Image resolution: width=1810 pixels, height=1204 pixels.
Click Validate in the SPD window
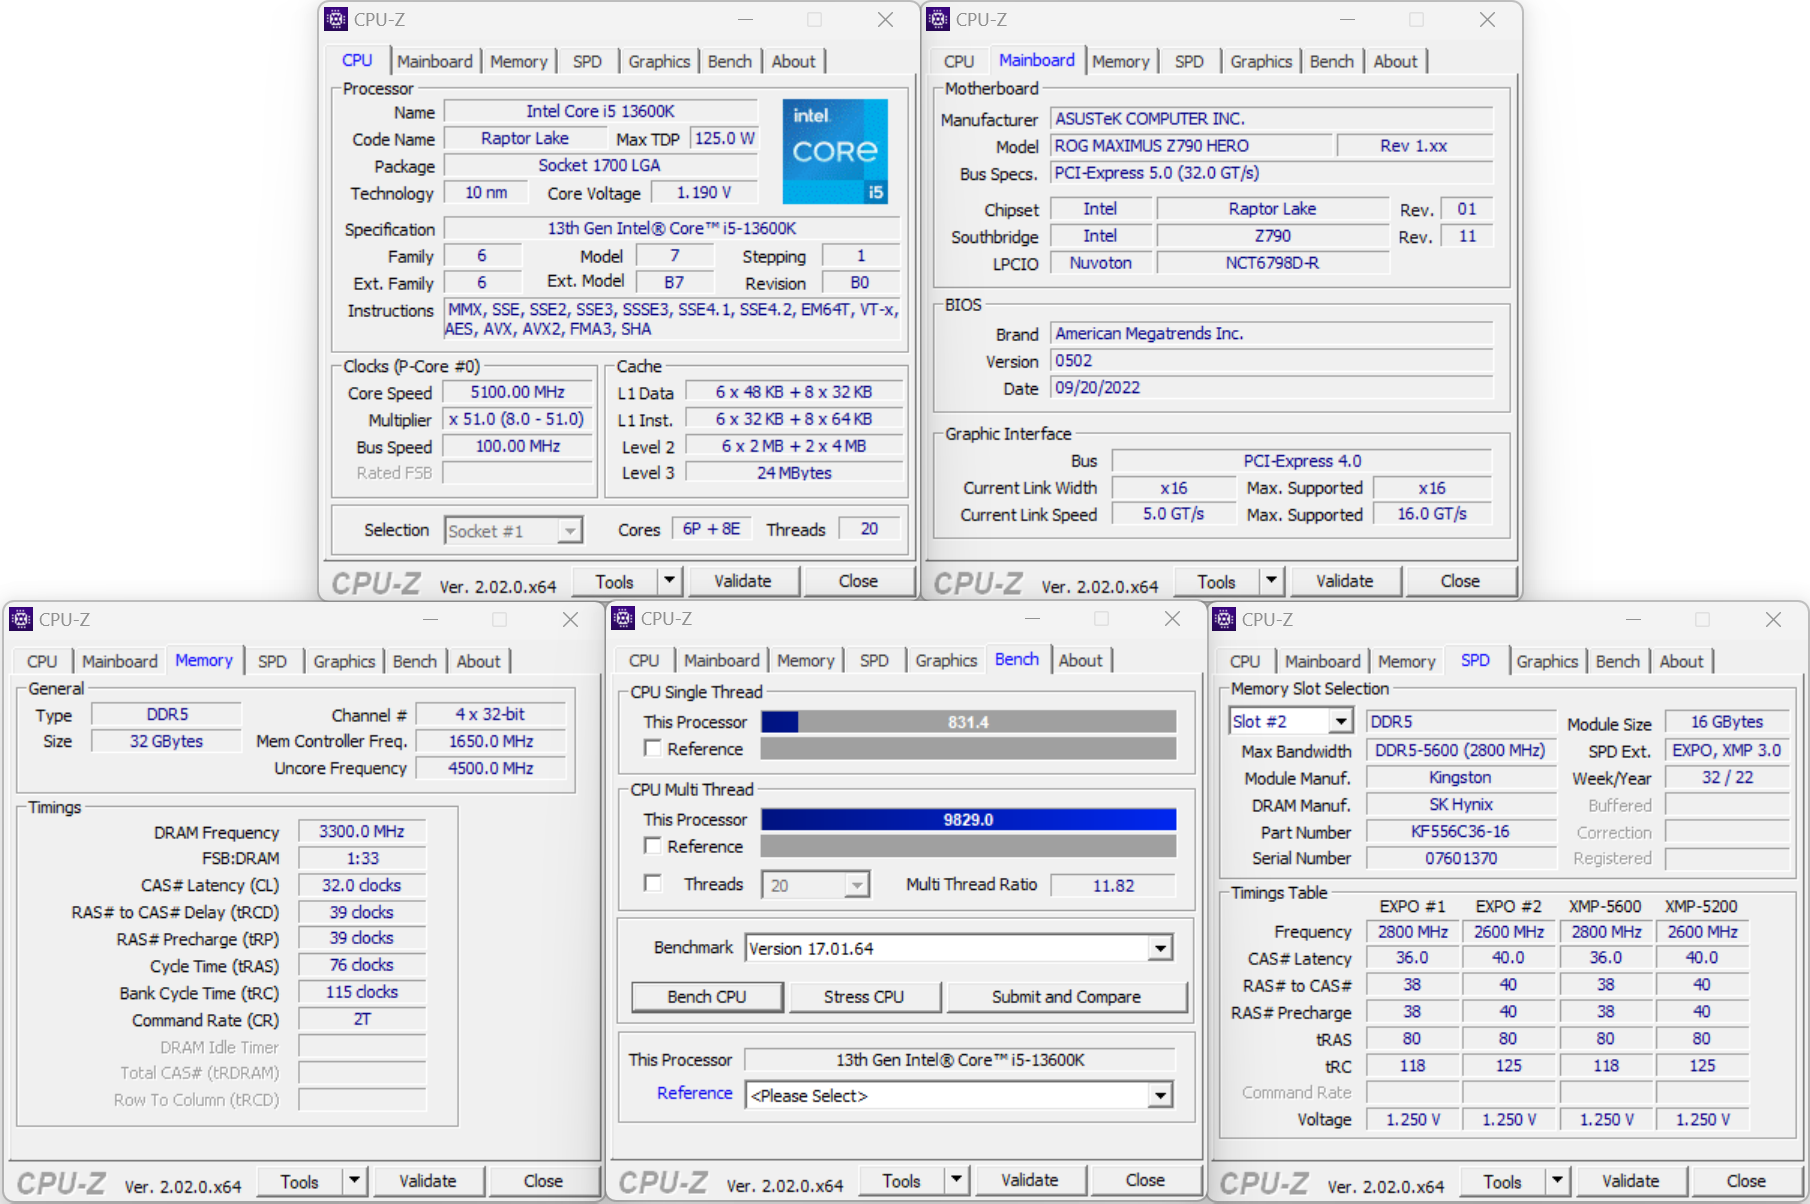[x=1630, y=1181]
